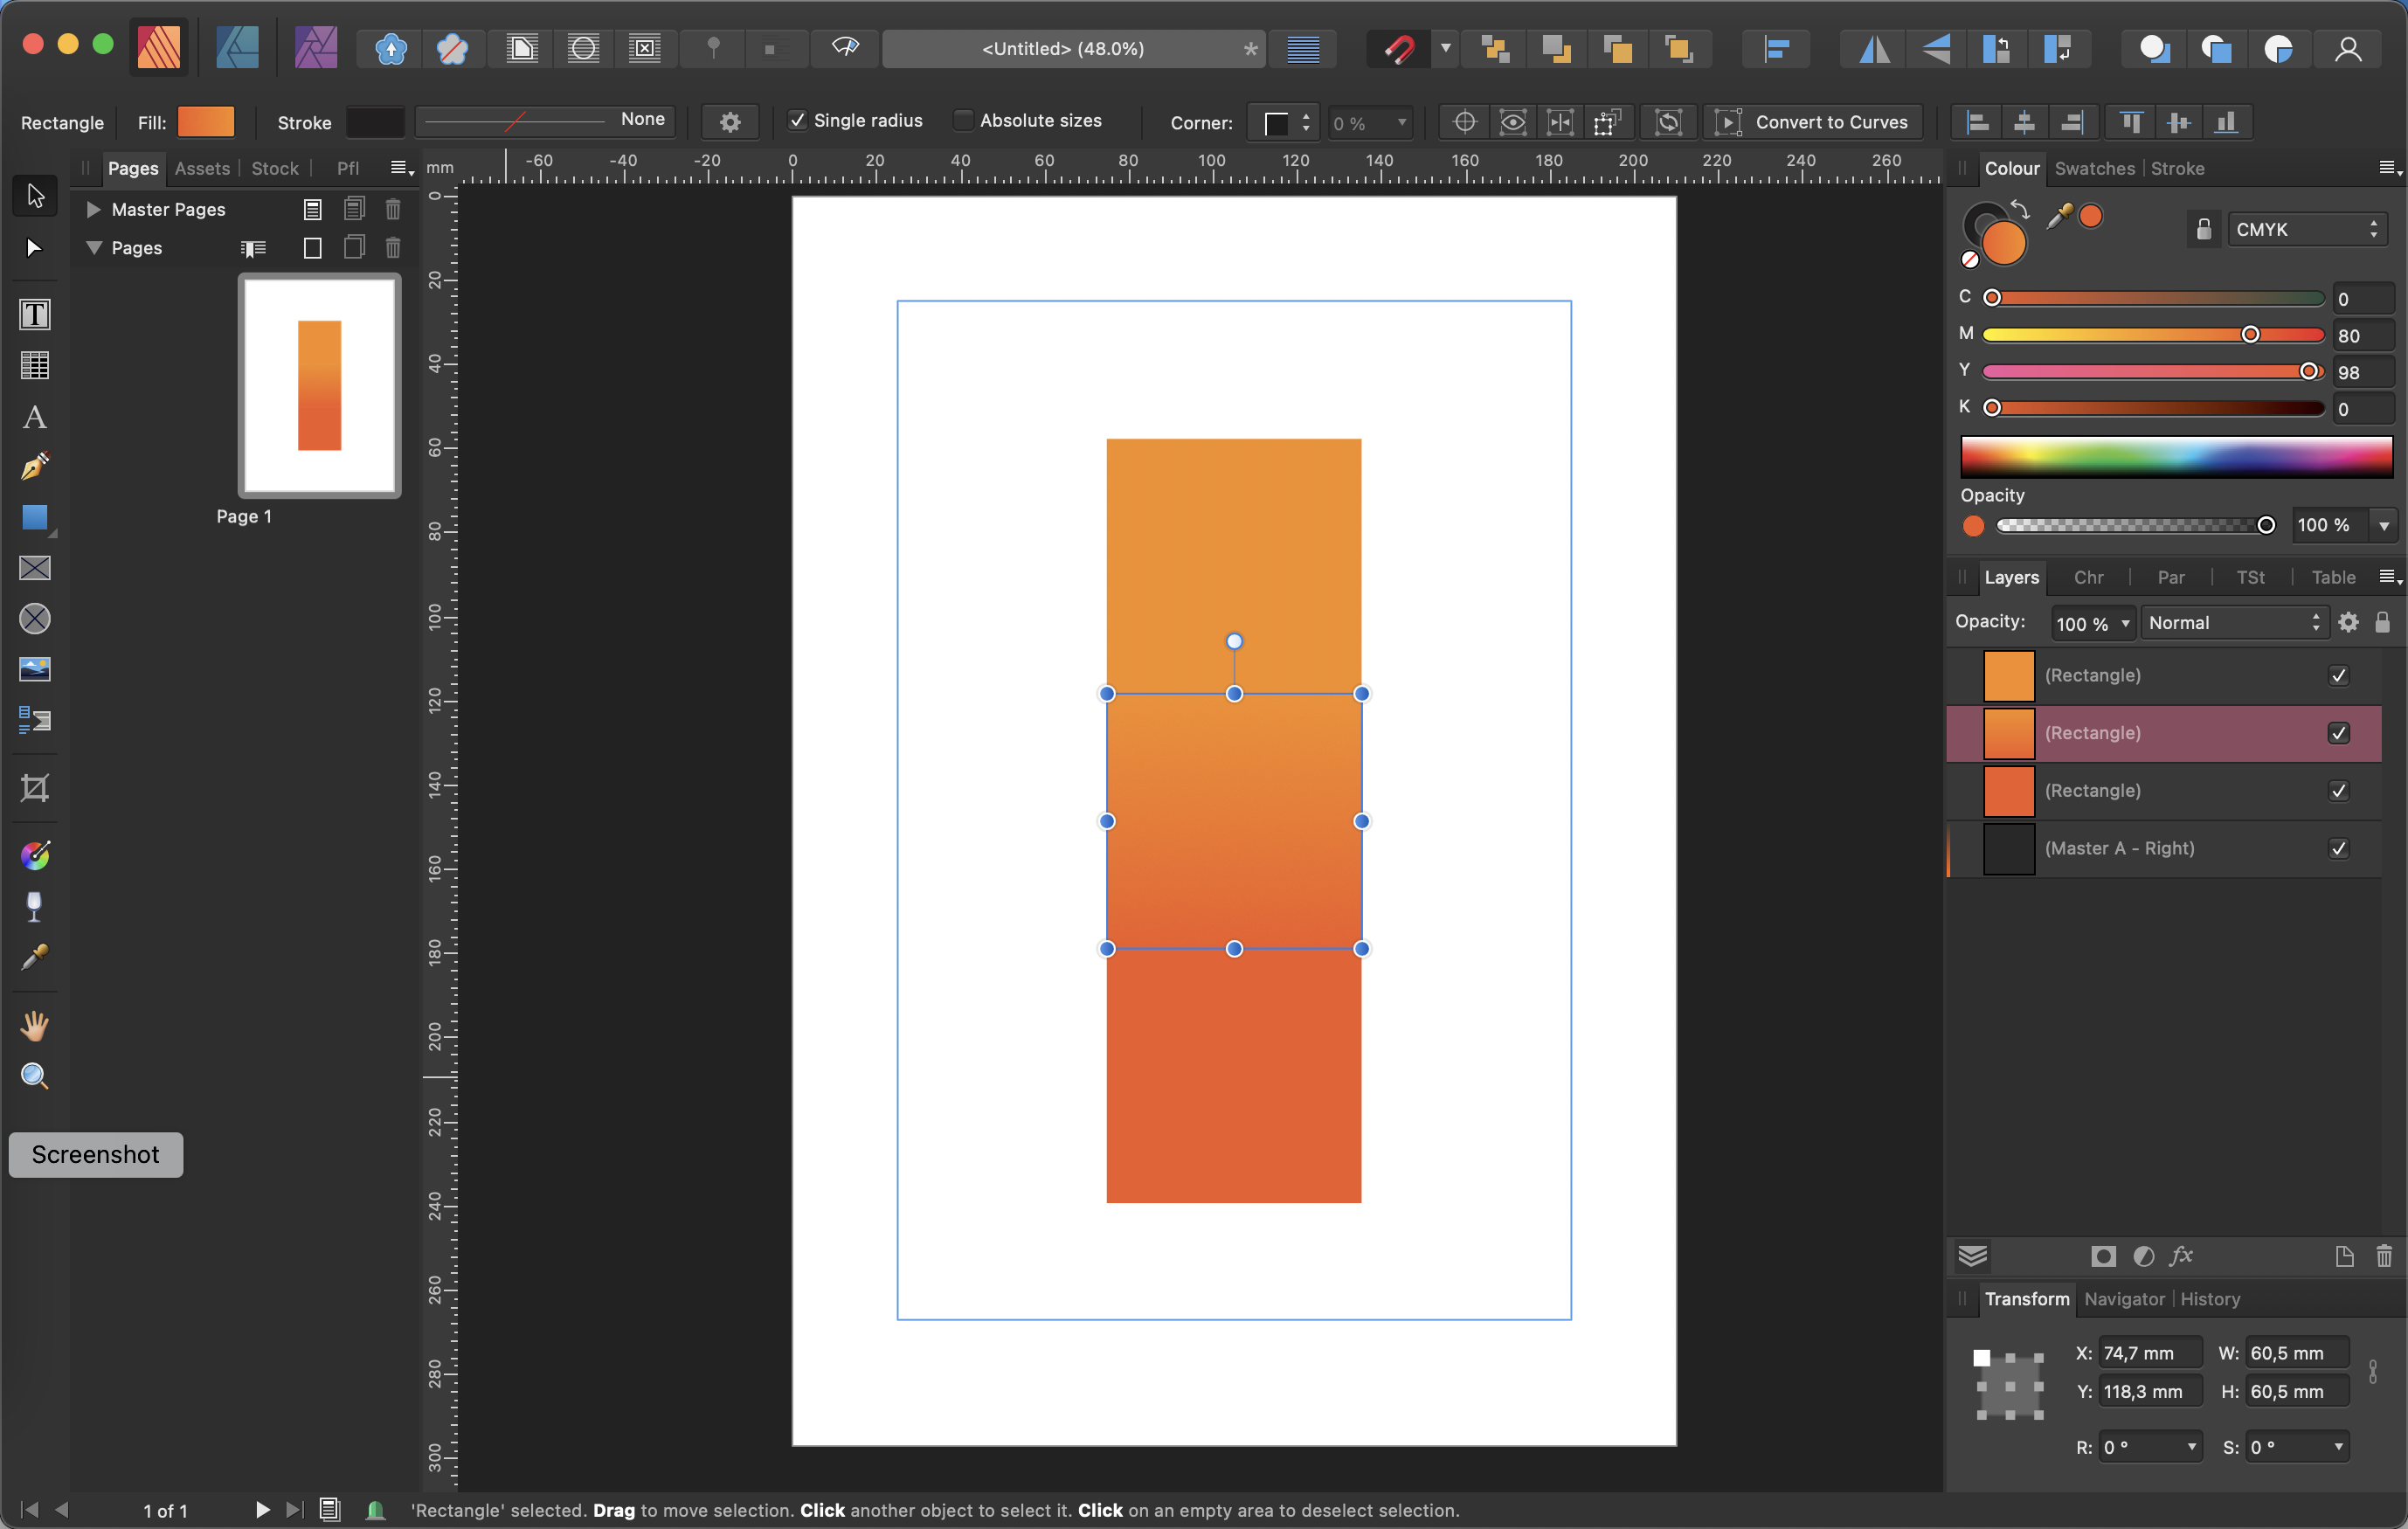This screenshot has width=2408, height=1529.
Task: Uncheck the Single radius option
Action: point(799,120)
